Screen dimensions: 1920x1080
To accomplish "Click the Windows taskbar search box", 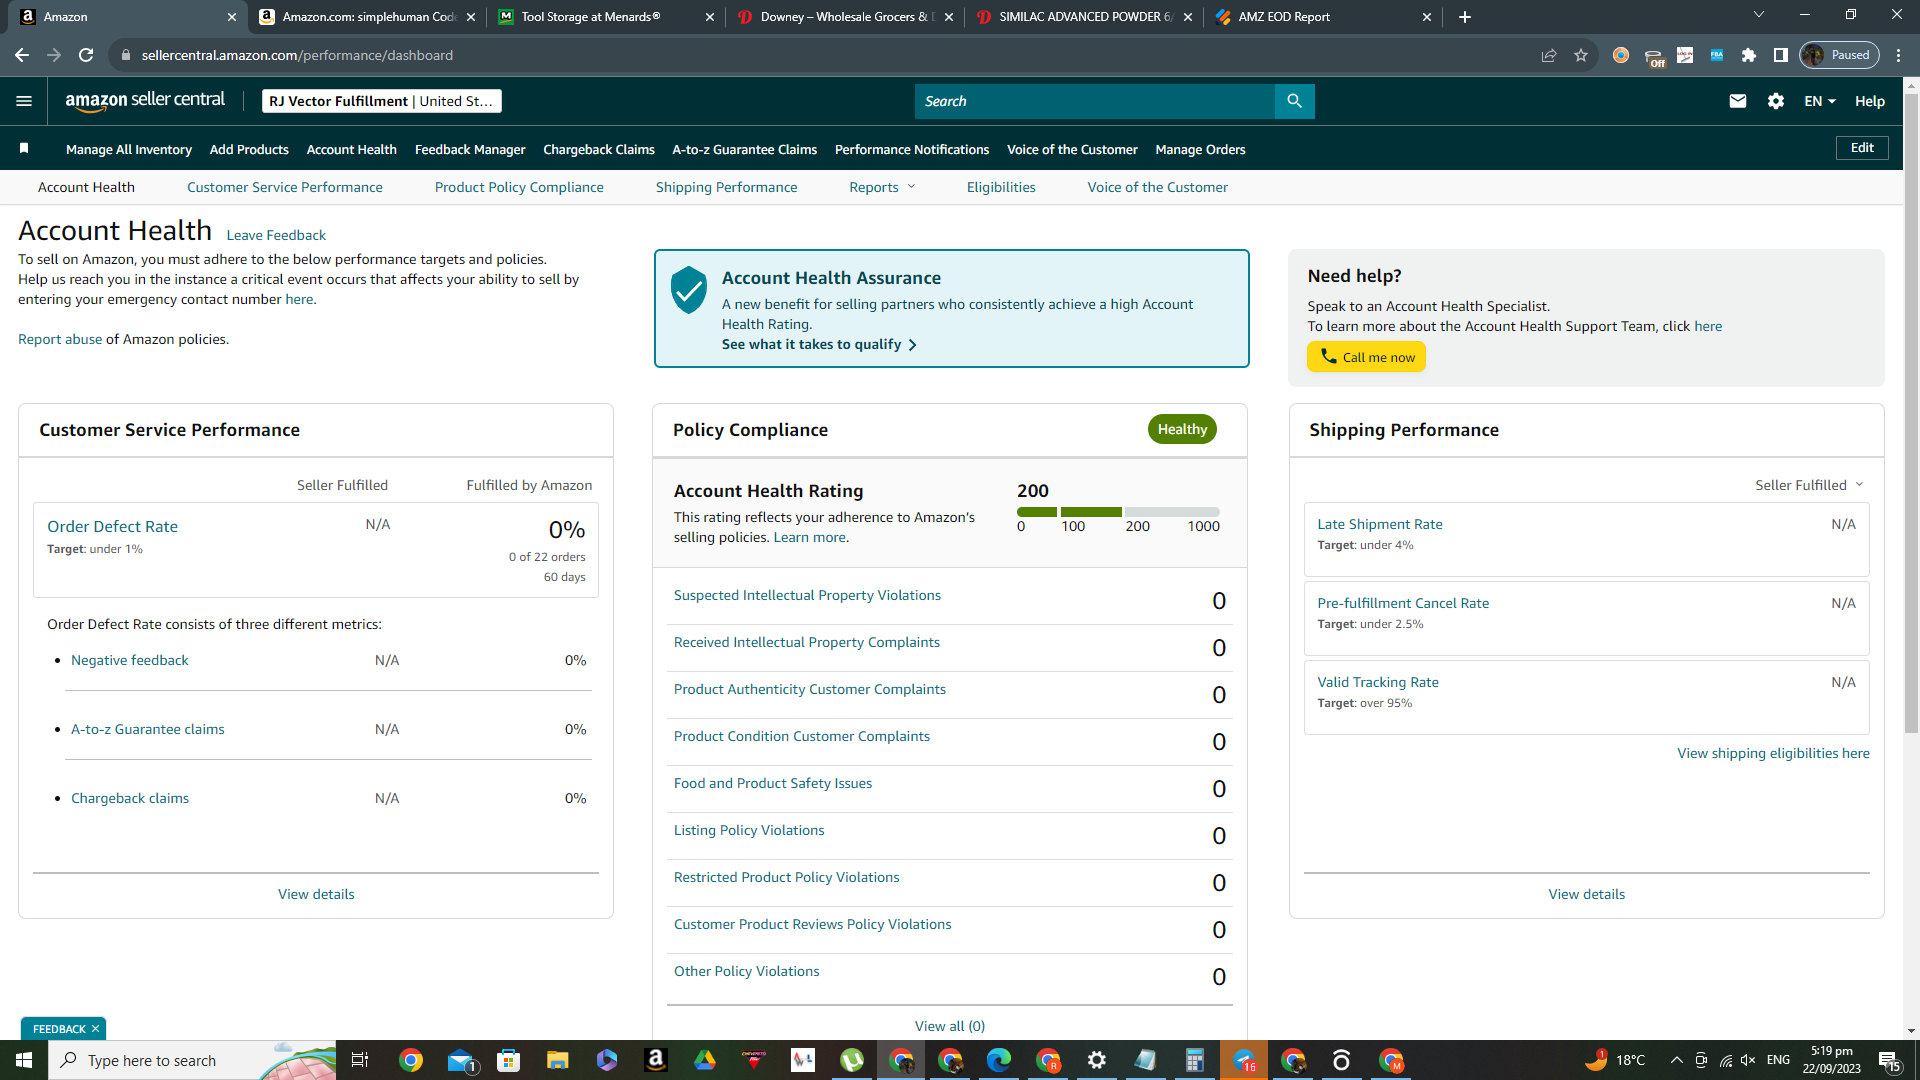I will point(193,1060).
